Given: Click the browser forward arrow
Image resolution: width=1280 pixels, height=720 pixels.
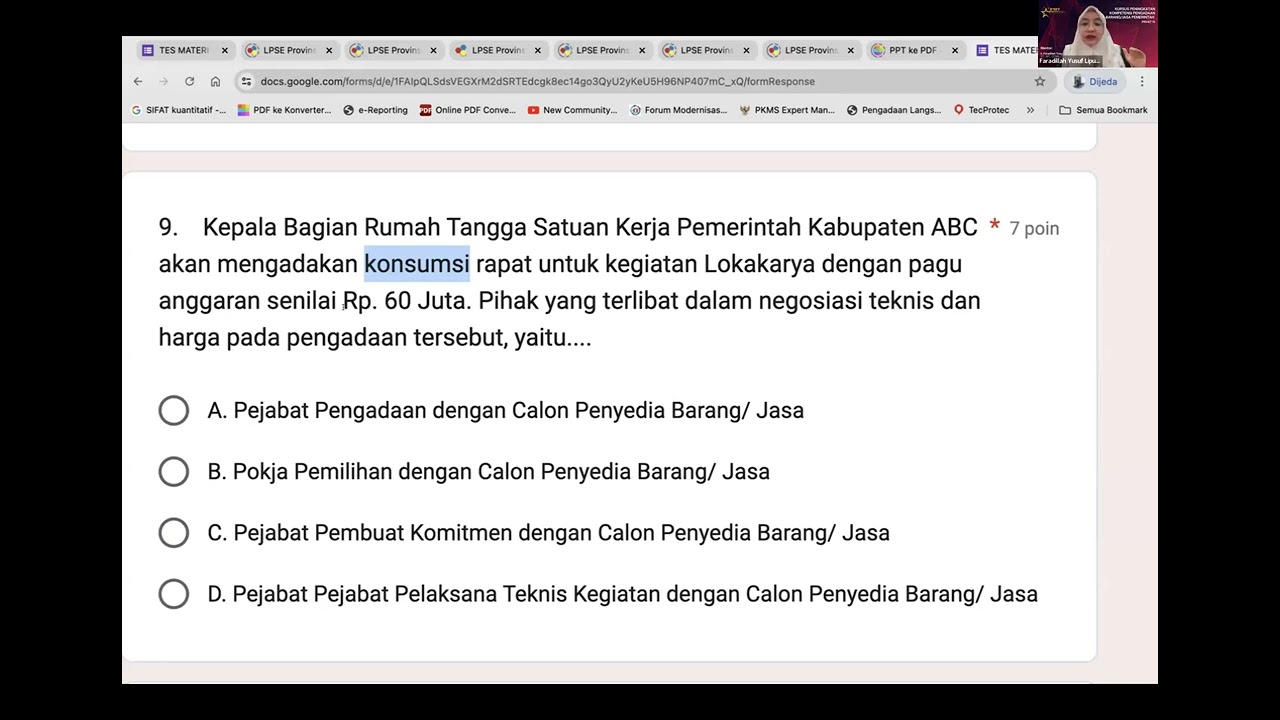Looking at the screenshot, I should pyautogui.click(x=163, y=81).
